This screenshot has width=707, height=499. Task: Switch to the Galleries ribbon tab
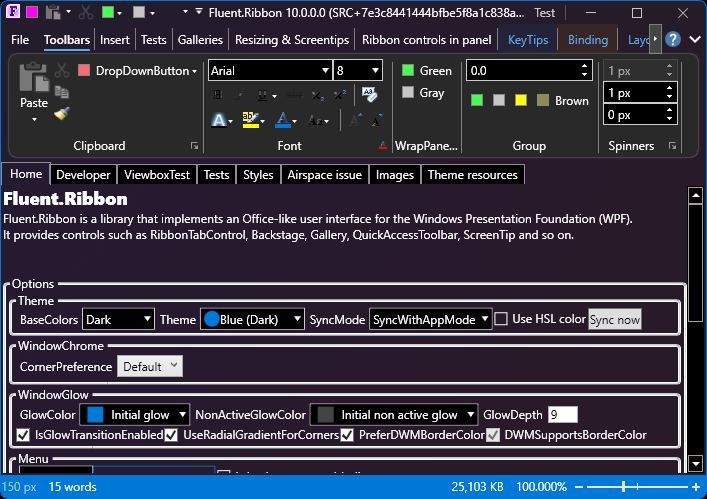click(200, 40)
